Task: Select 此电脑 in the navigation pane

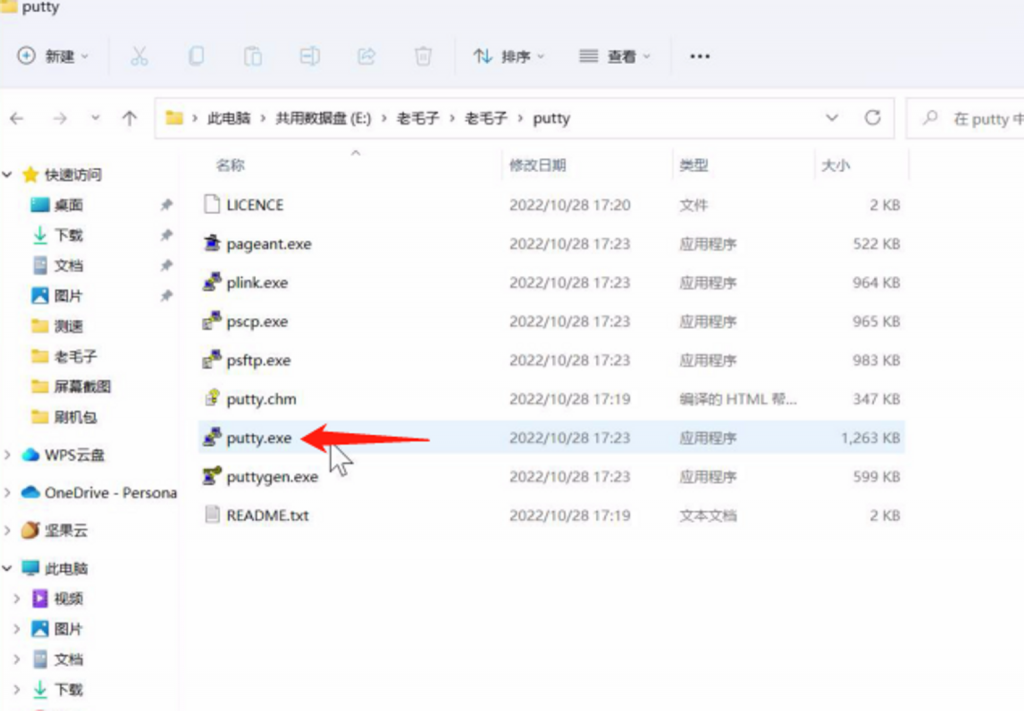Action: (65, 568)
